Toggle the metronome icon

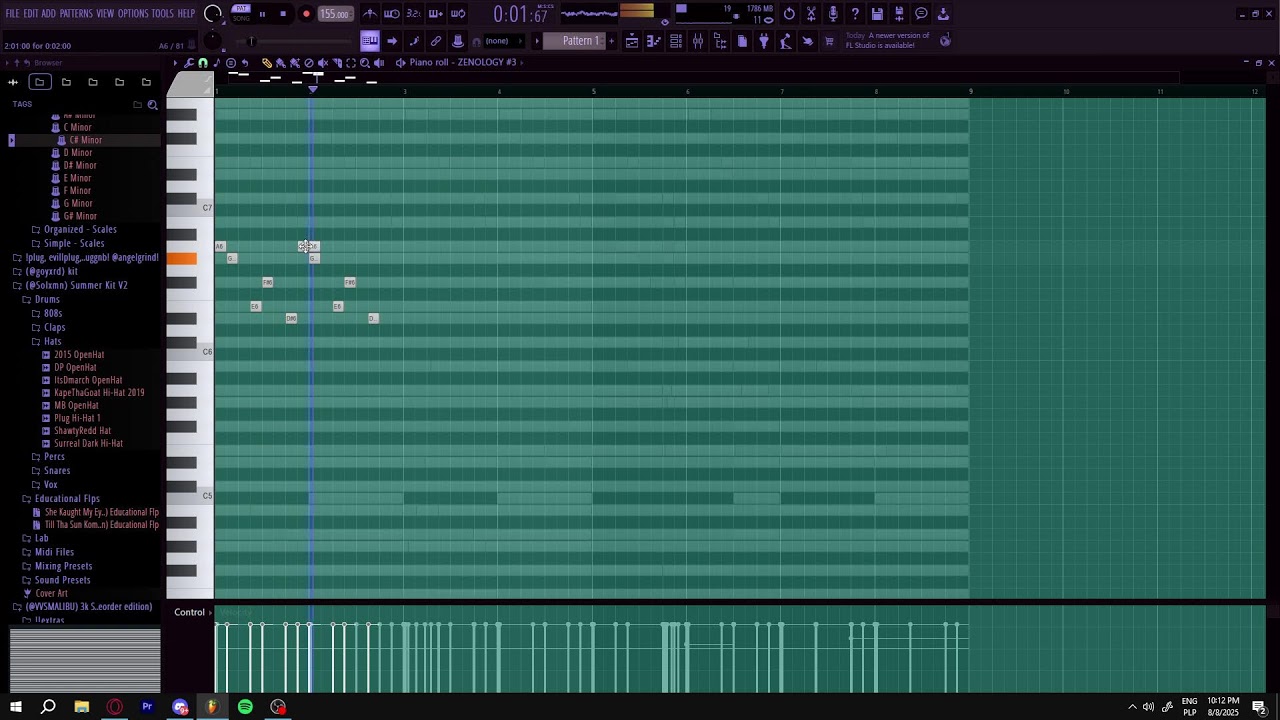[370, 14]
